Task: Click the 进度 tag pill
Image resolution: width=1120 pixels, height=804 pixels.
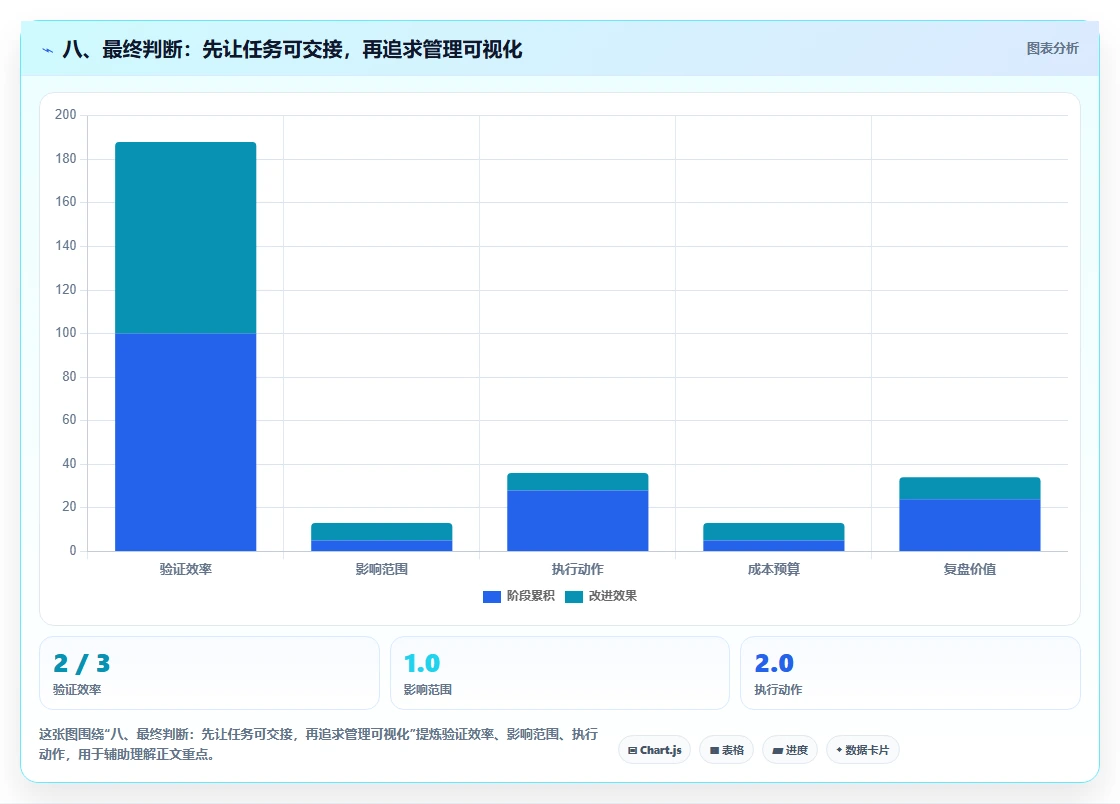Action: 790,750
